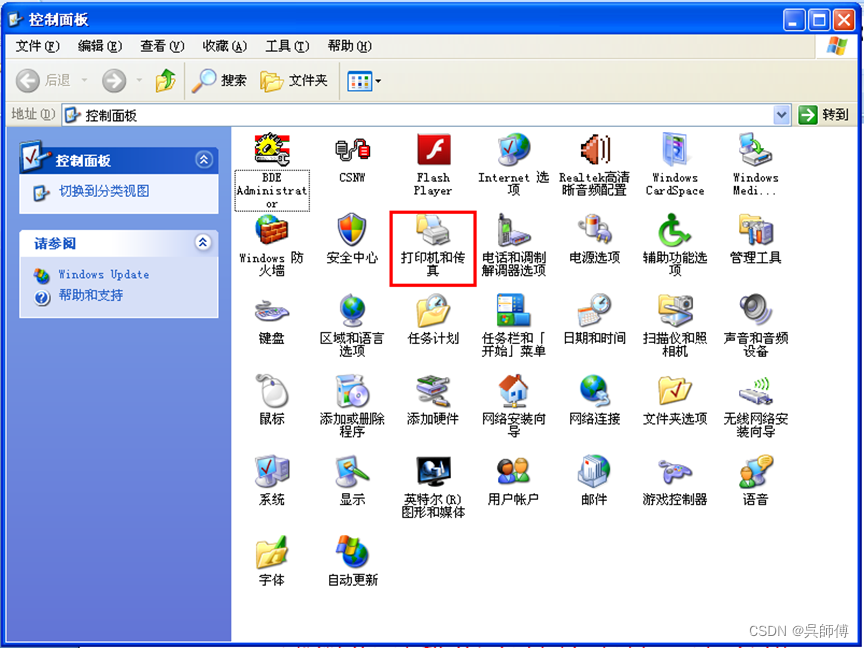Click the forward arrow toolbar button
864x648 pixels.
pos(114,81)
